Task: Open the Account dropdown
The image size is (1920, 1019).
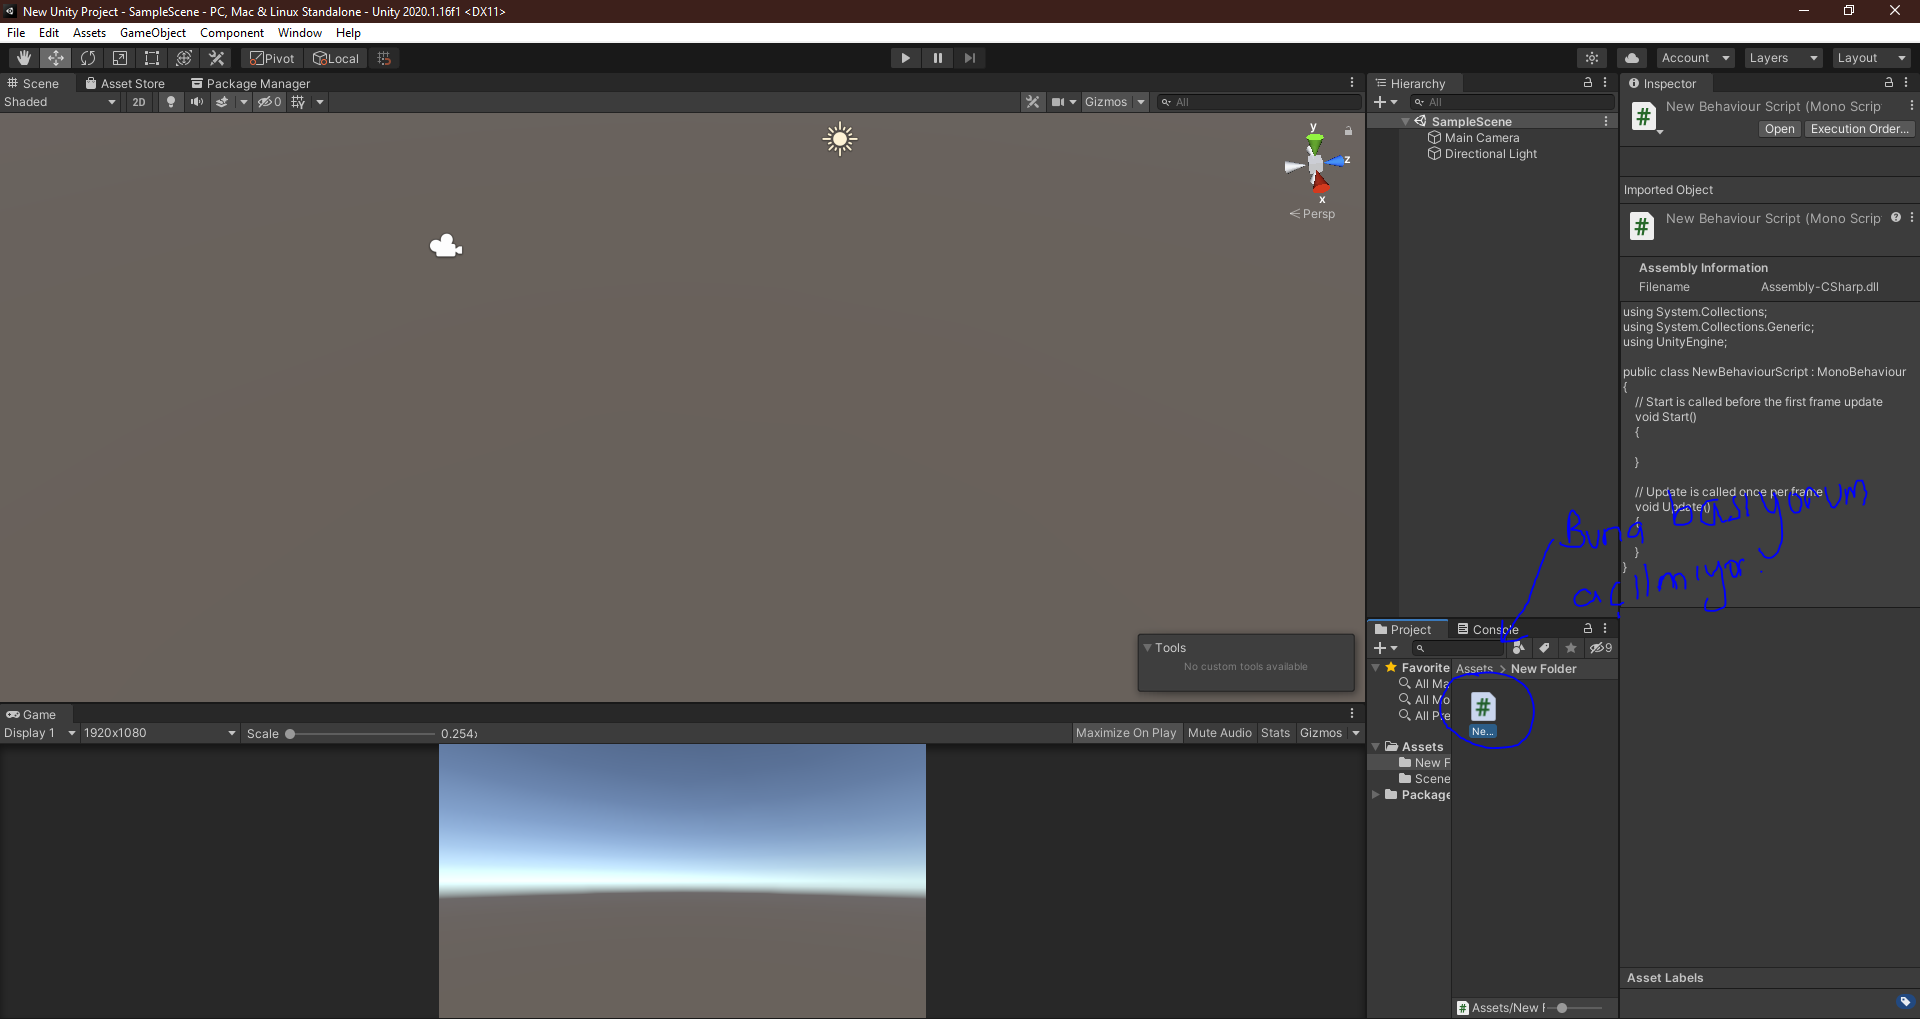Action: click(x=1695, y=58)
